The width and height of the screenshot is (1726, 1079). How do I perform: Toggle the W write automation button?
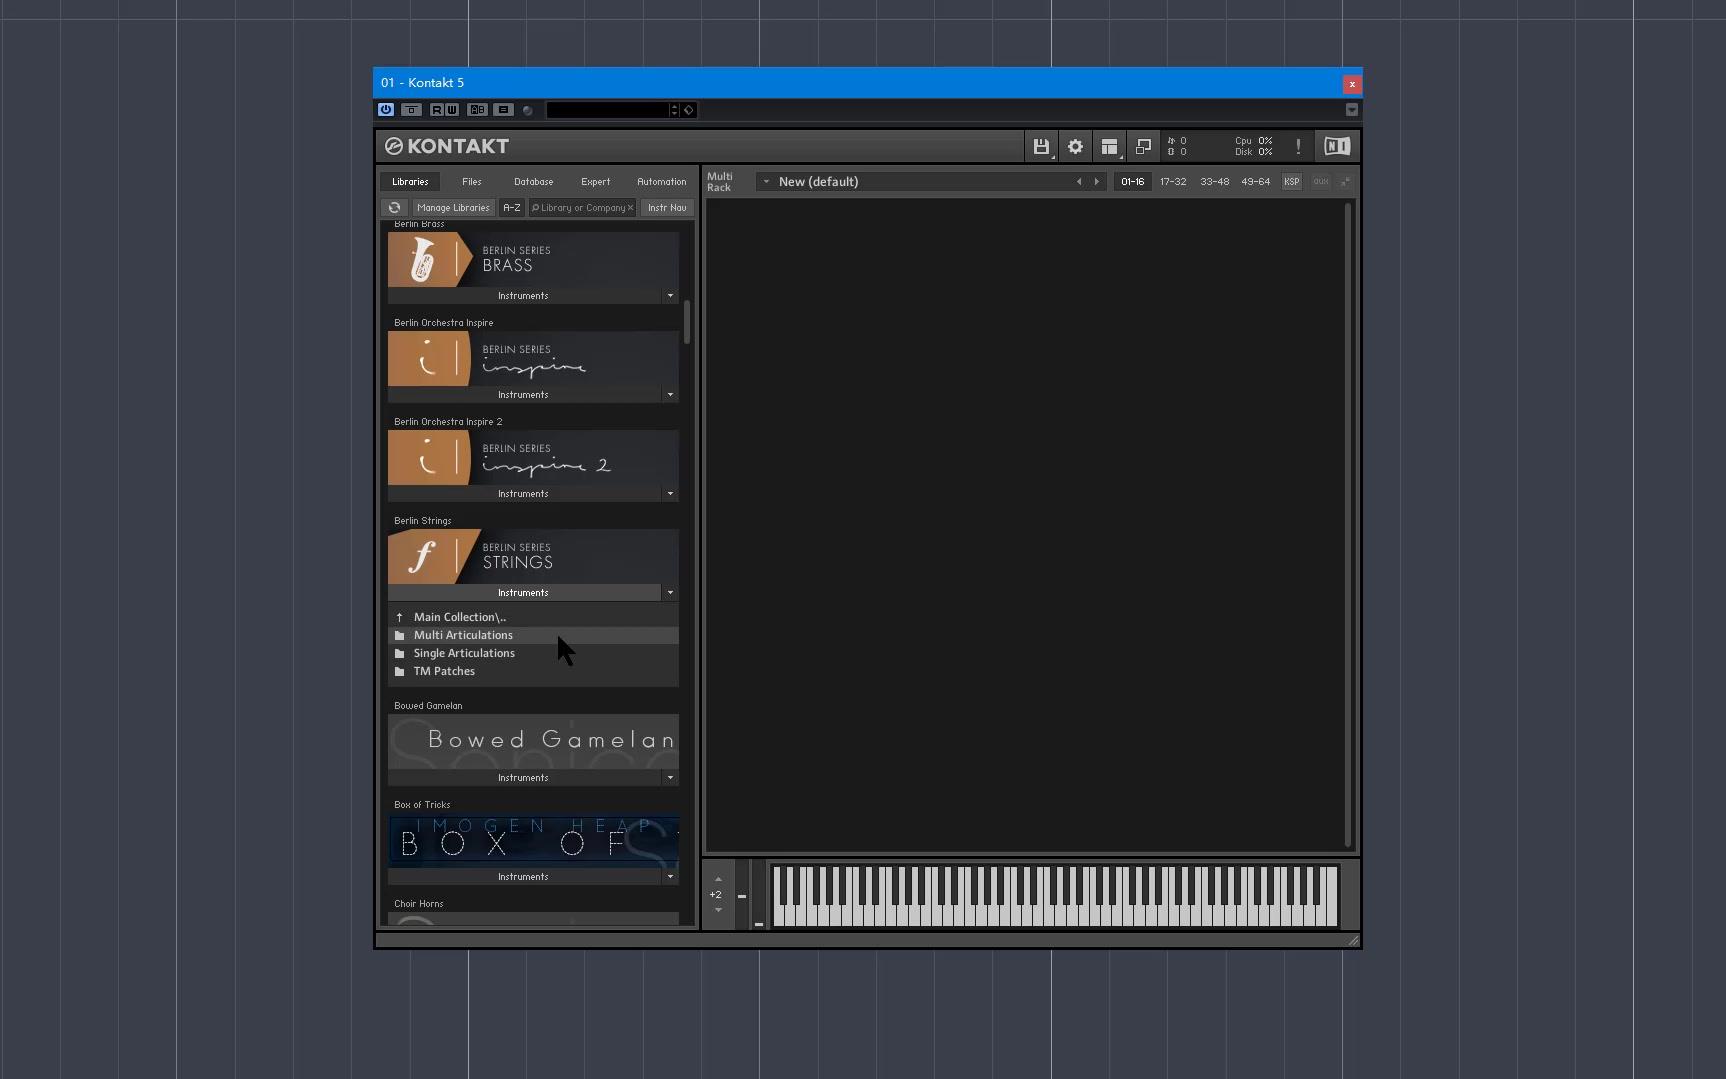(452, 110)
